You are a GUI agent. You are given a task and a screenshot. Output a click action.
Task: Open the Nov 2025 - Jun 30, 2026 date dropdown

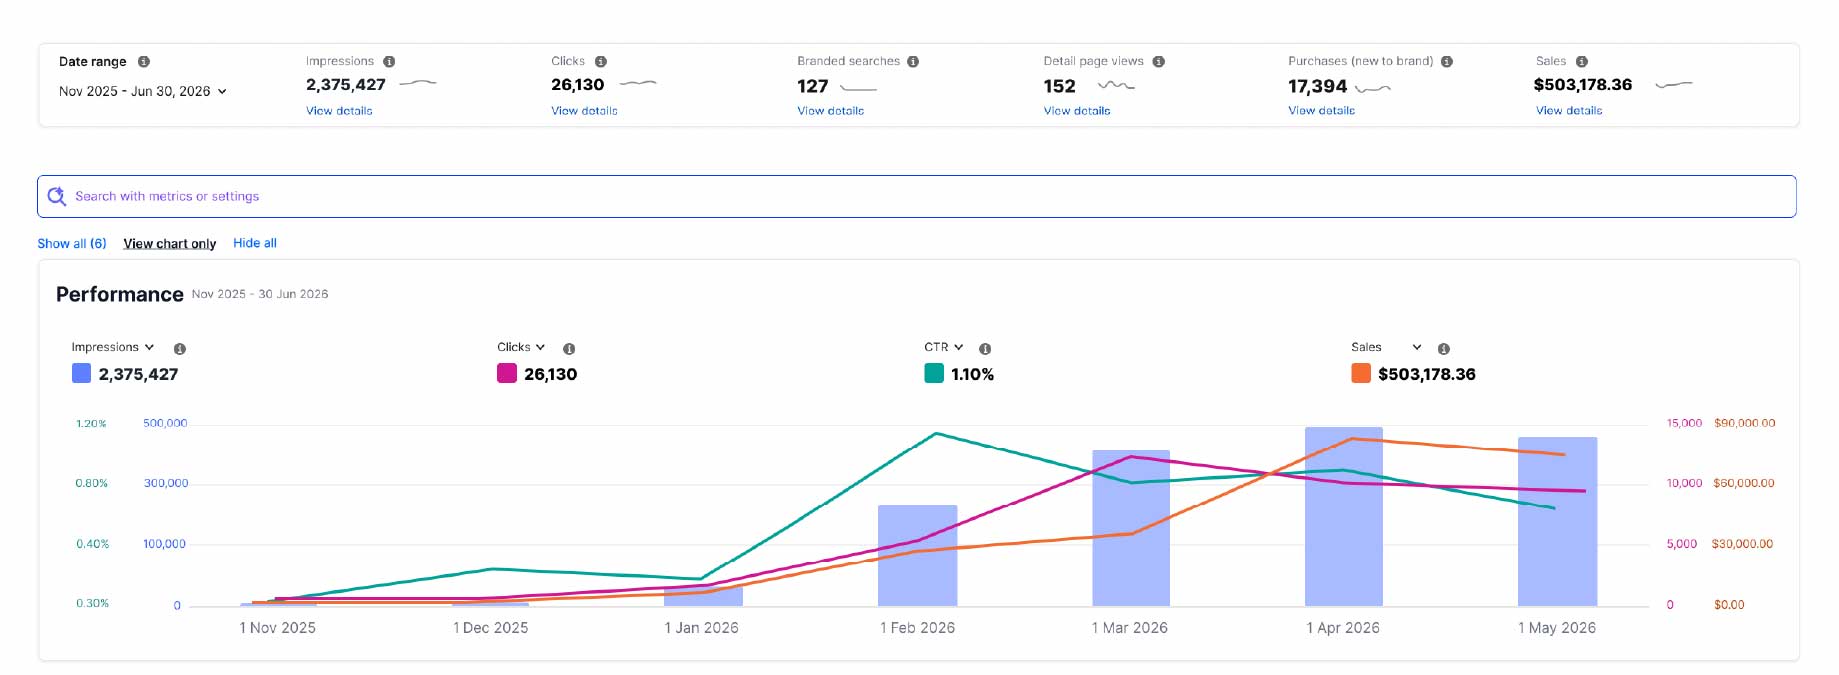click(143, 91)
